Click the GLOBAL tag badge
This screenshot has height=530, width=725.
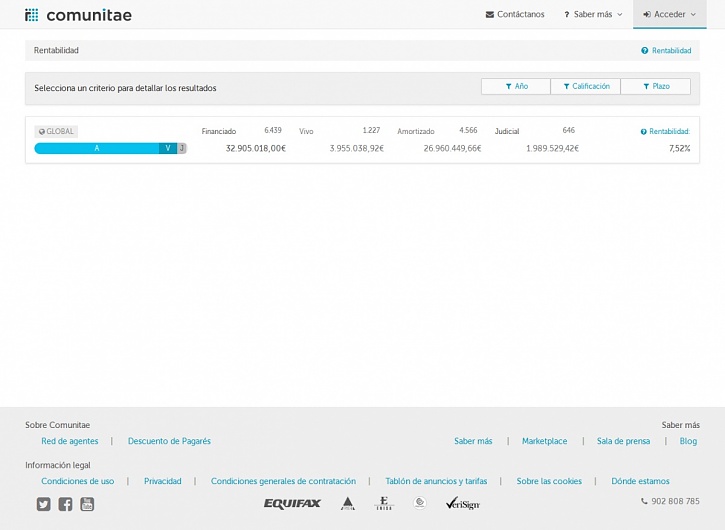point(56,131)
